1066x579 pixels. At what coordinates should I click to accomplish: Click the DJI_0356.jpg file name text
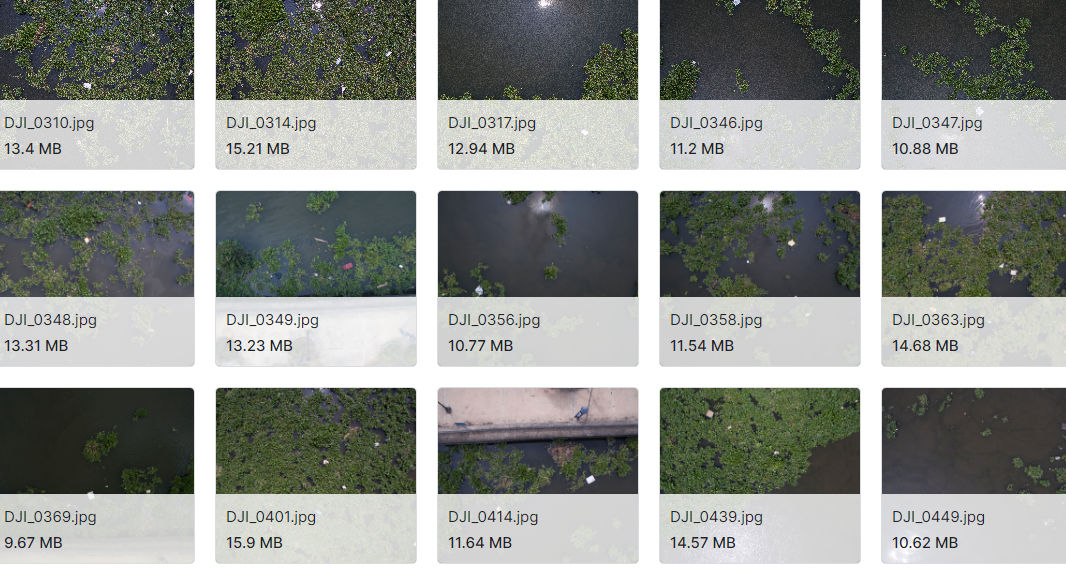494,320
